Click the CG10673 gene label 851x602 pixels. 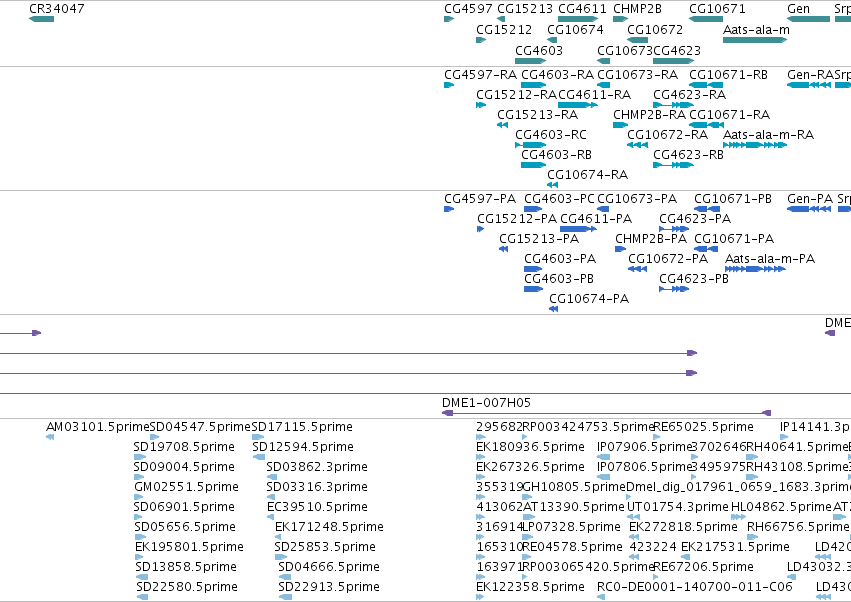(625, 50)
